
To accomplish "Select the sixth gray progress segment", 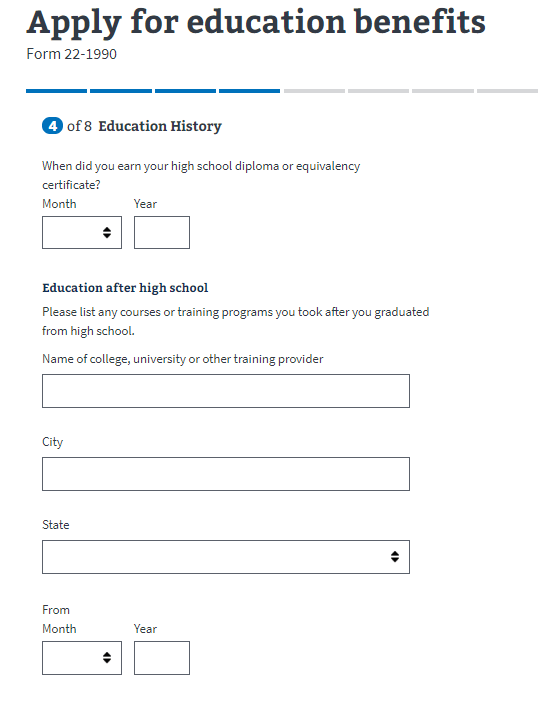I will [x=379, y=91].
